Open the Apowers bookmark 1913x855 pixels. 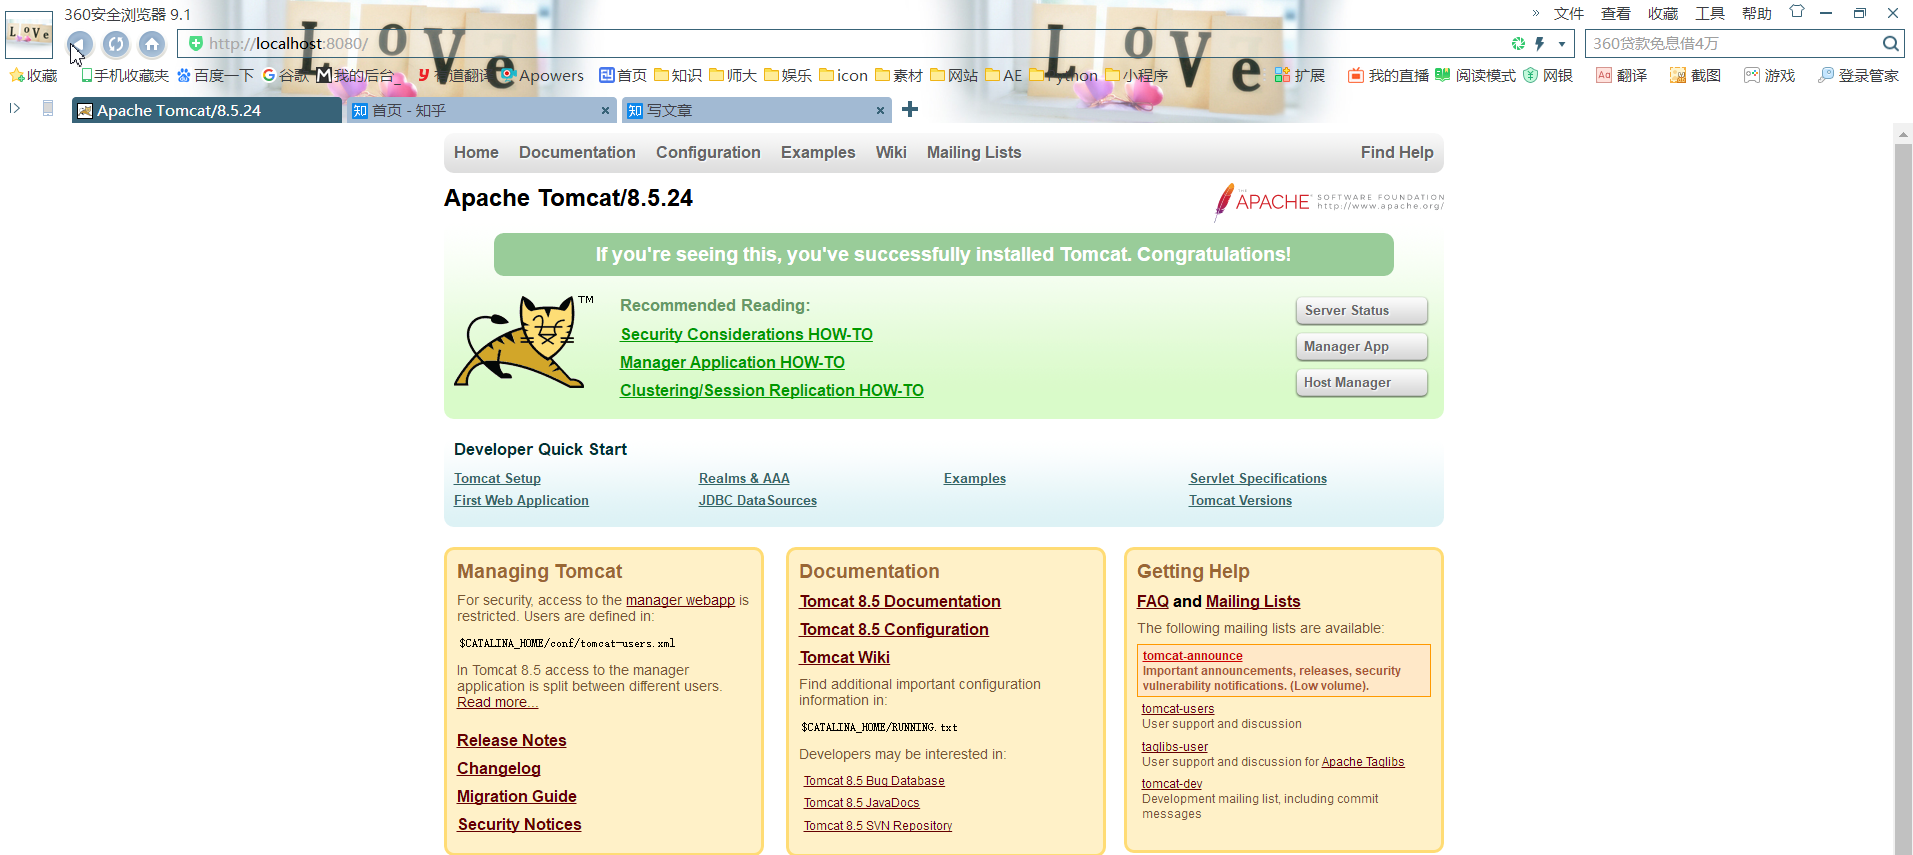pos(542,76)
